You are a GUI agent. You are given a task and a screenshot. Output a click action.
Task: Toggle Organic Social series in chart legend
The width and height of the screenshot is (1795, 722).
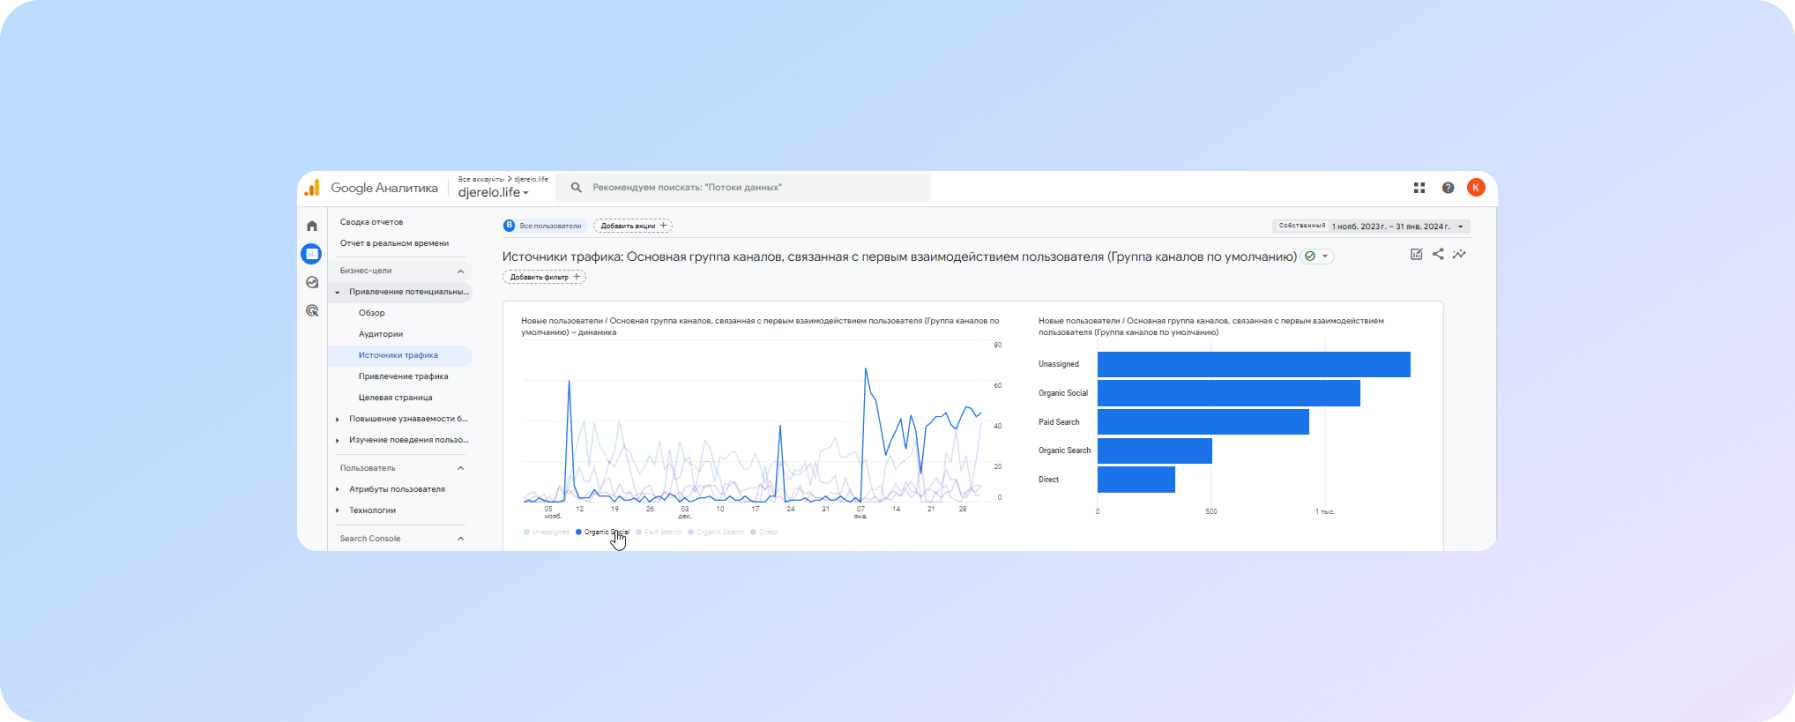tap(603, 532)
